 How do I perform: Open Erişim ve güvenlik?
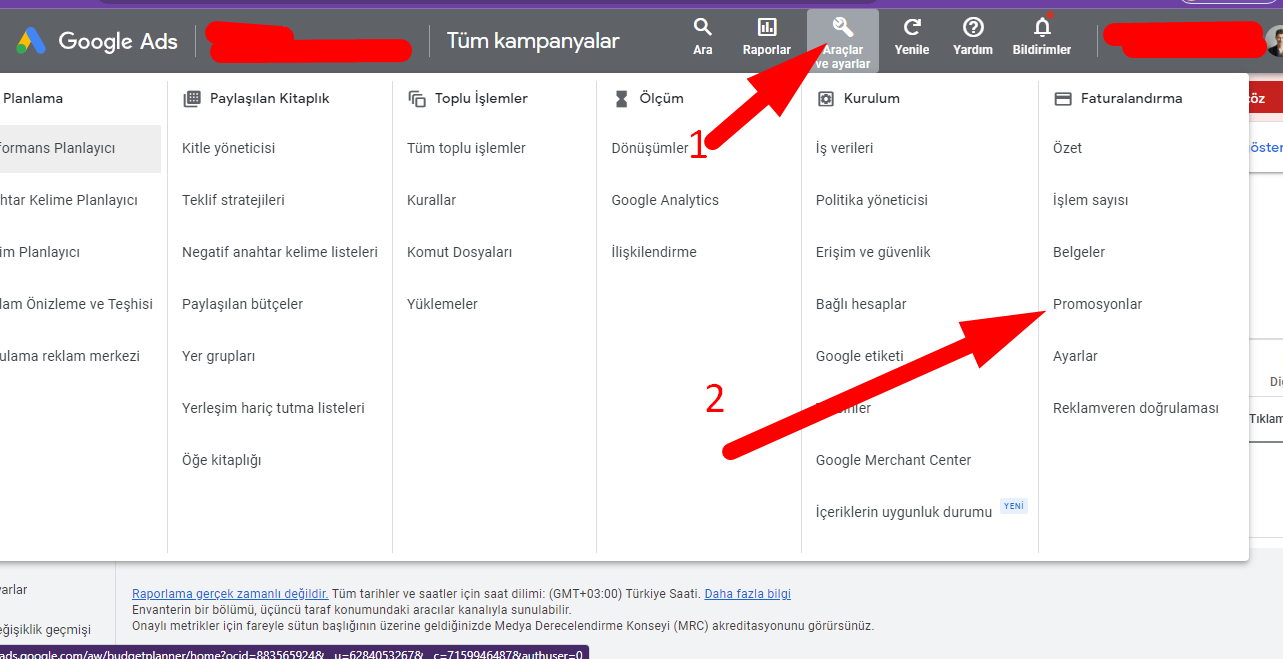click(873, 252)
